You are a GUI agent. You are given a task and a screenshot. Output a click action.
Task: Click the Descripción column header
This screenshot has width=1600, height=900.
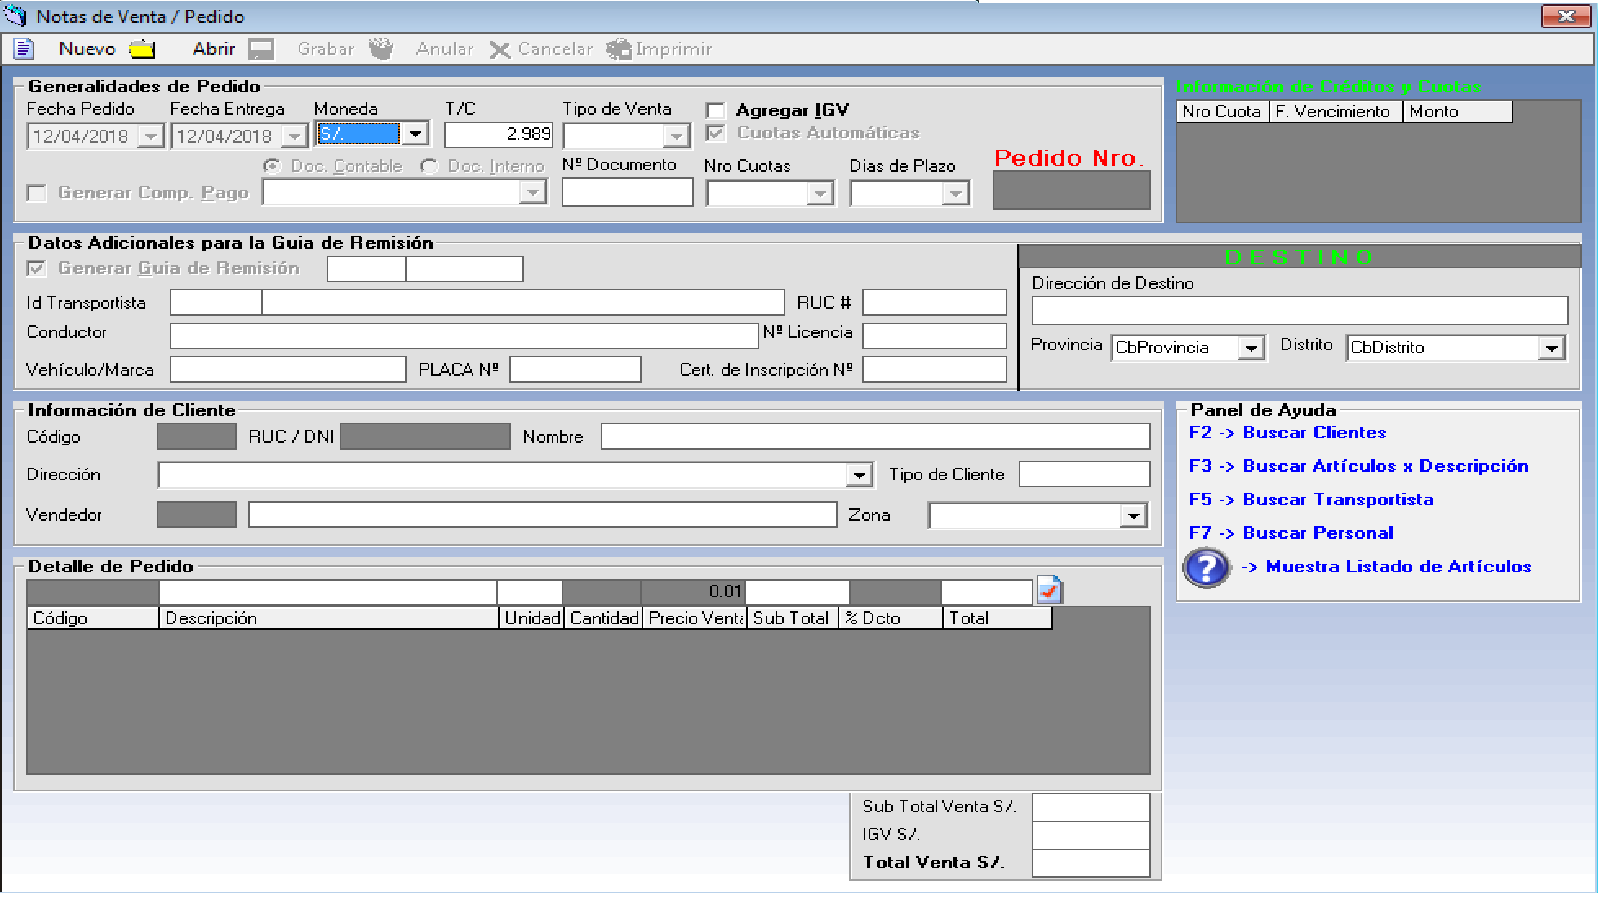pyautogui.click(x=328, y=618)
